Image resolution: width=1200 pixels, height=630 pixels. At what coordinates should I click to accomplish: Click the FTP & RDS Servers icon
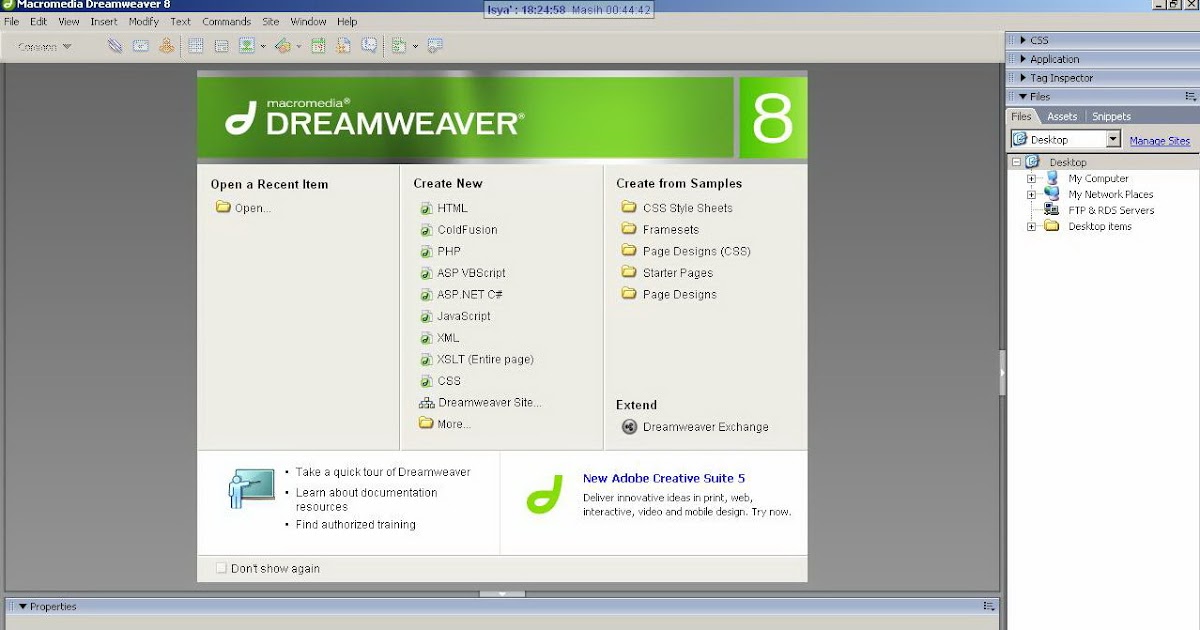[1052, 210]
